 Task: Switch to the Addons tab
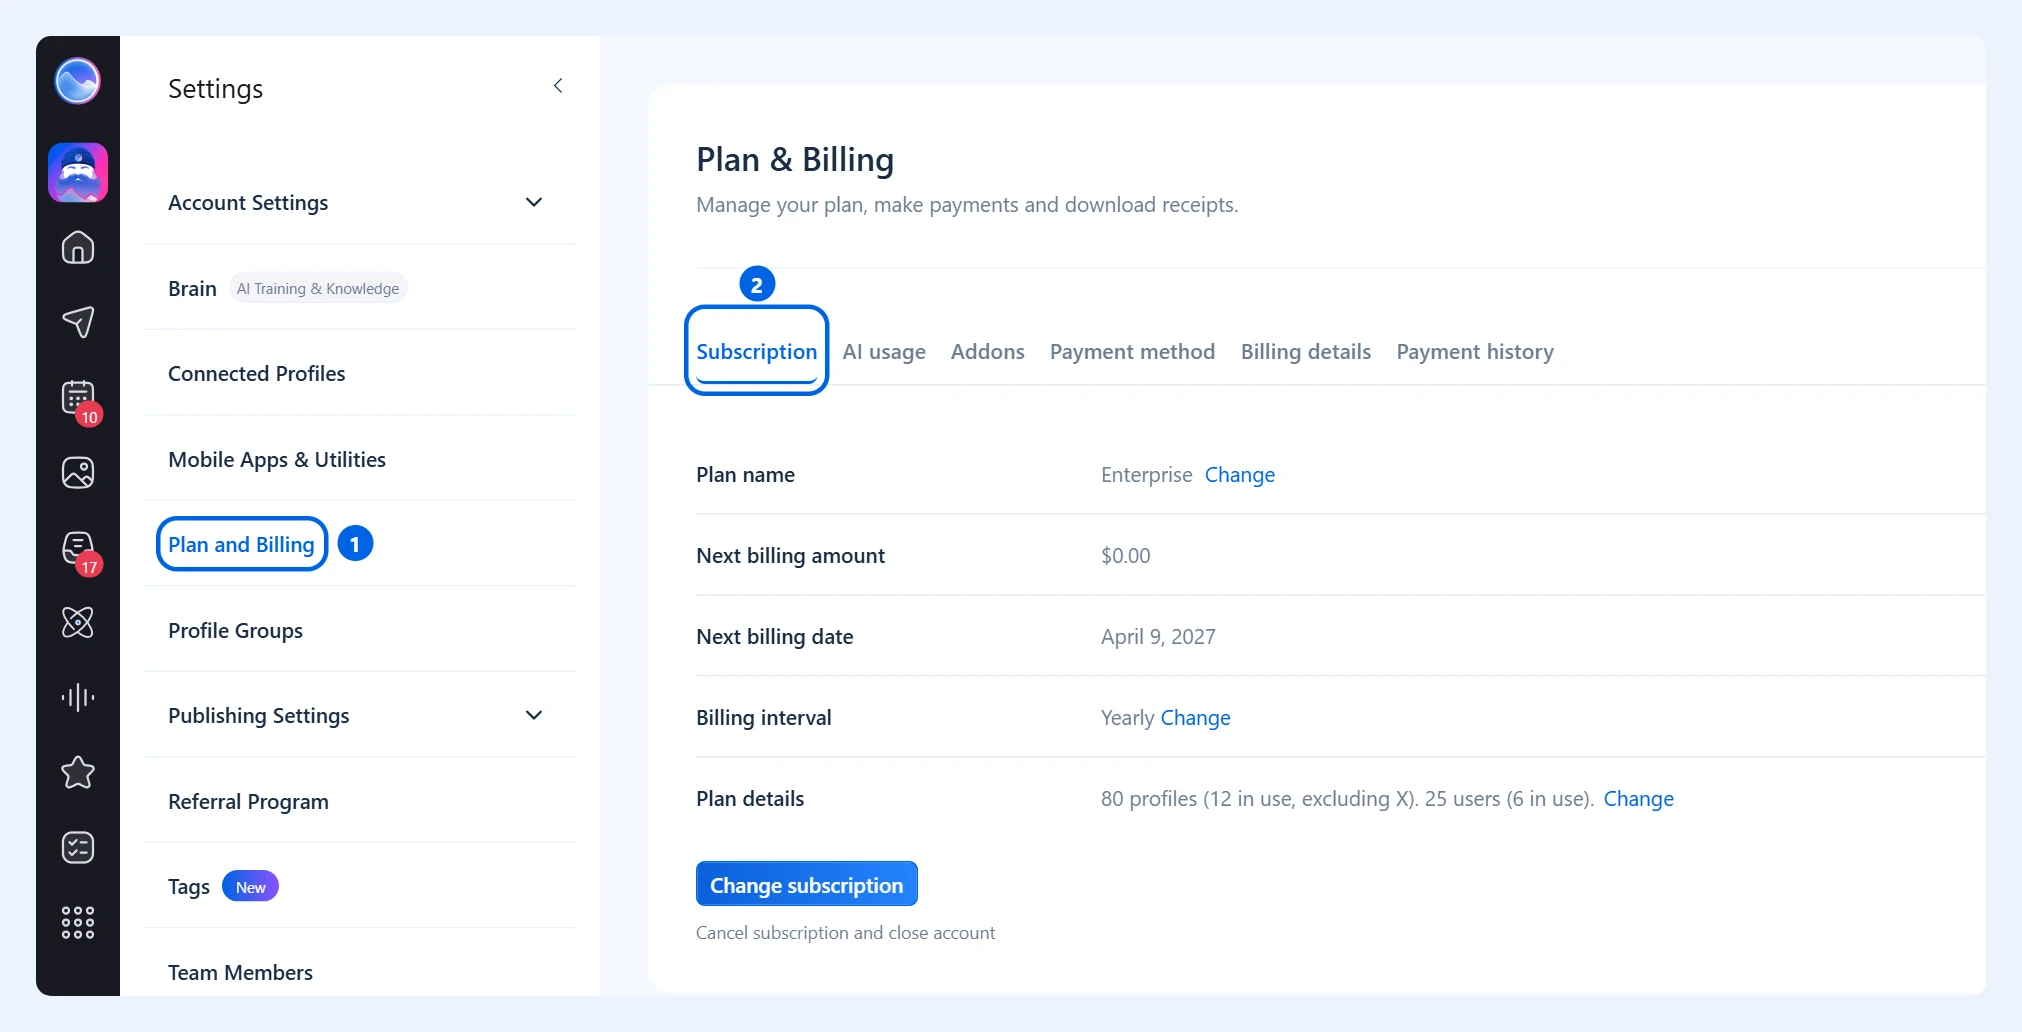click(x=987, y=351)
